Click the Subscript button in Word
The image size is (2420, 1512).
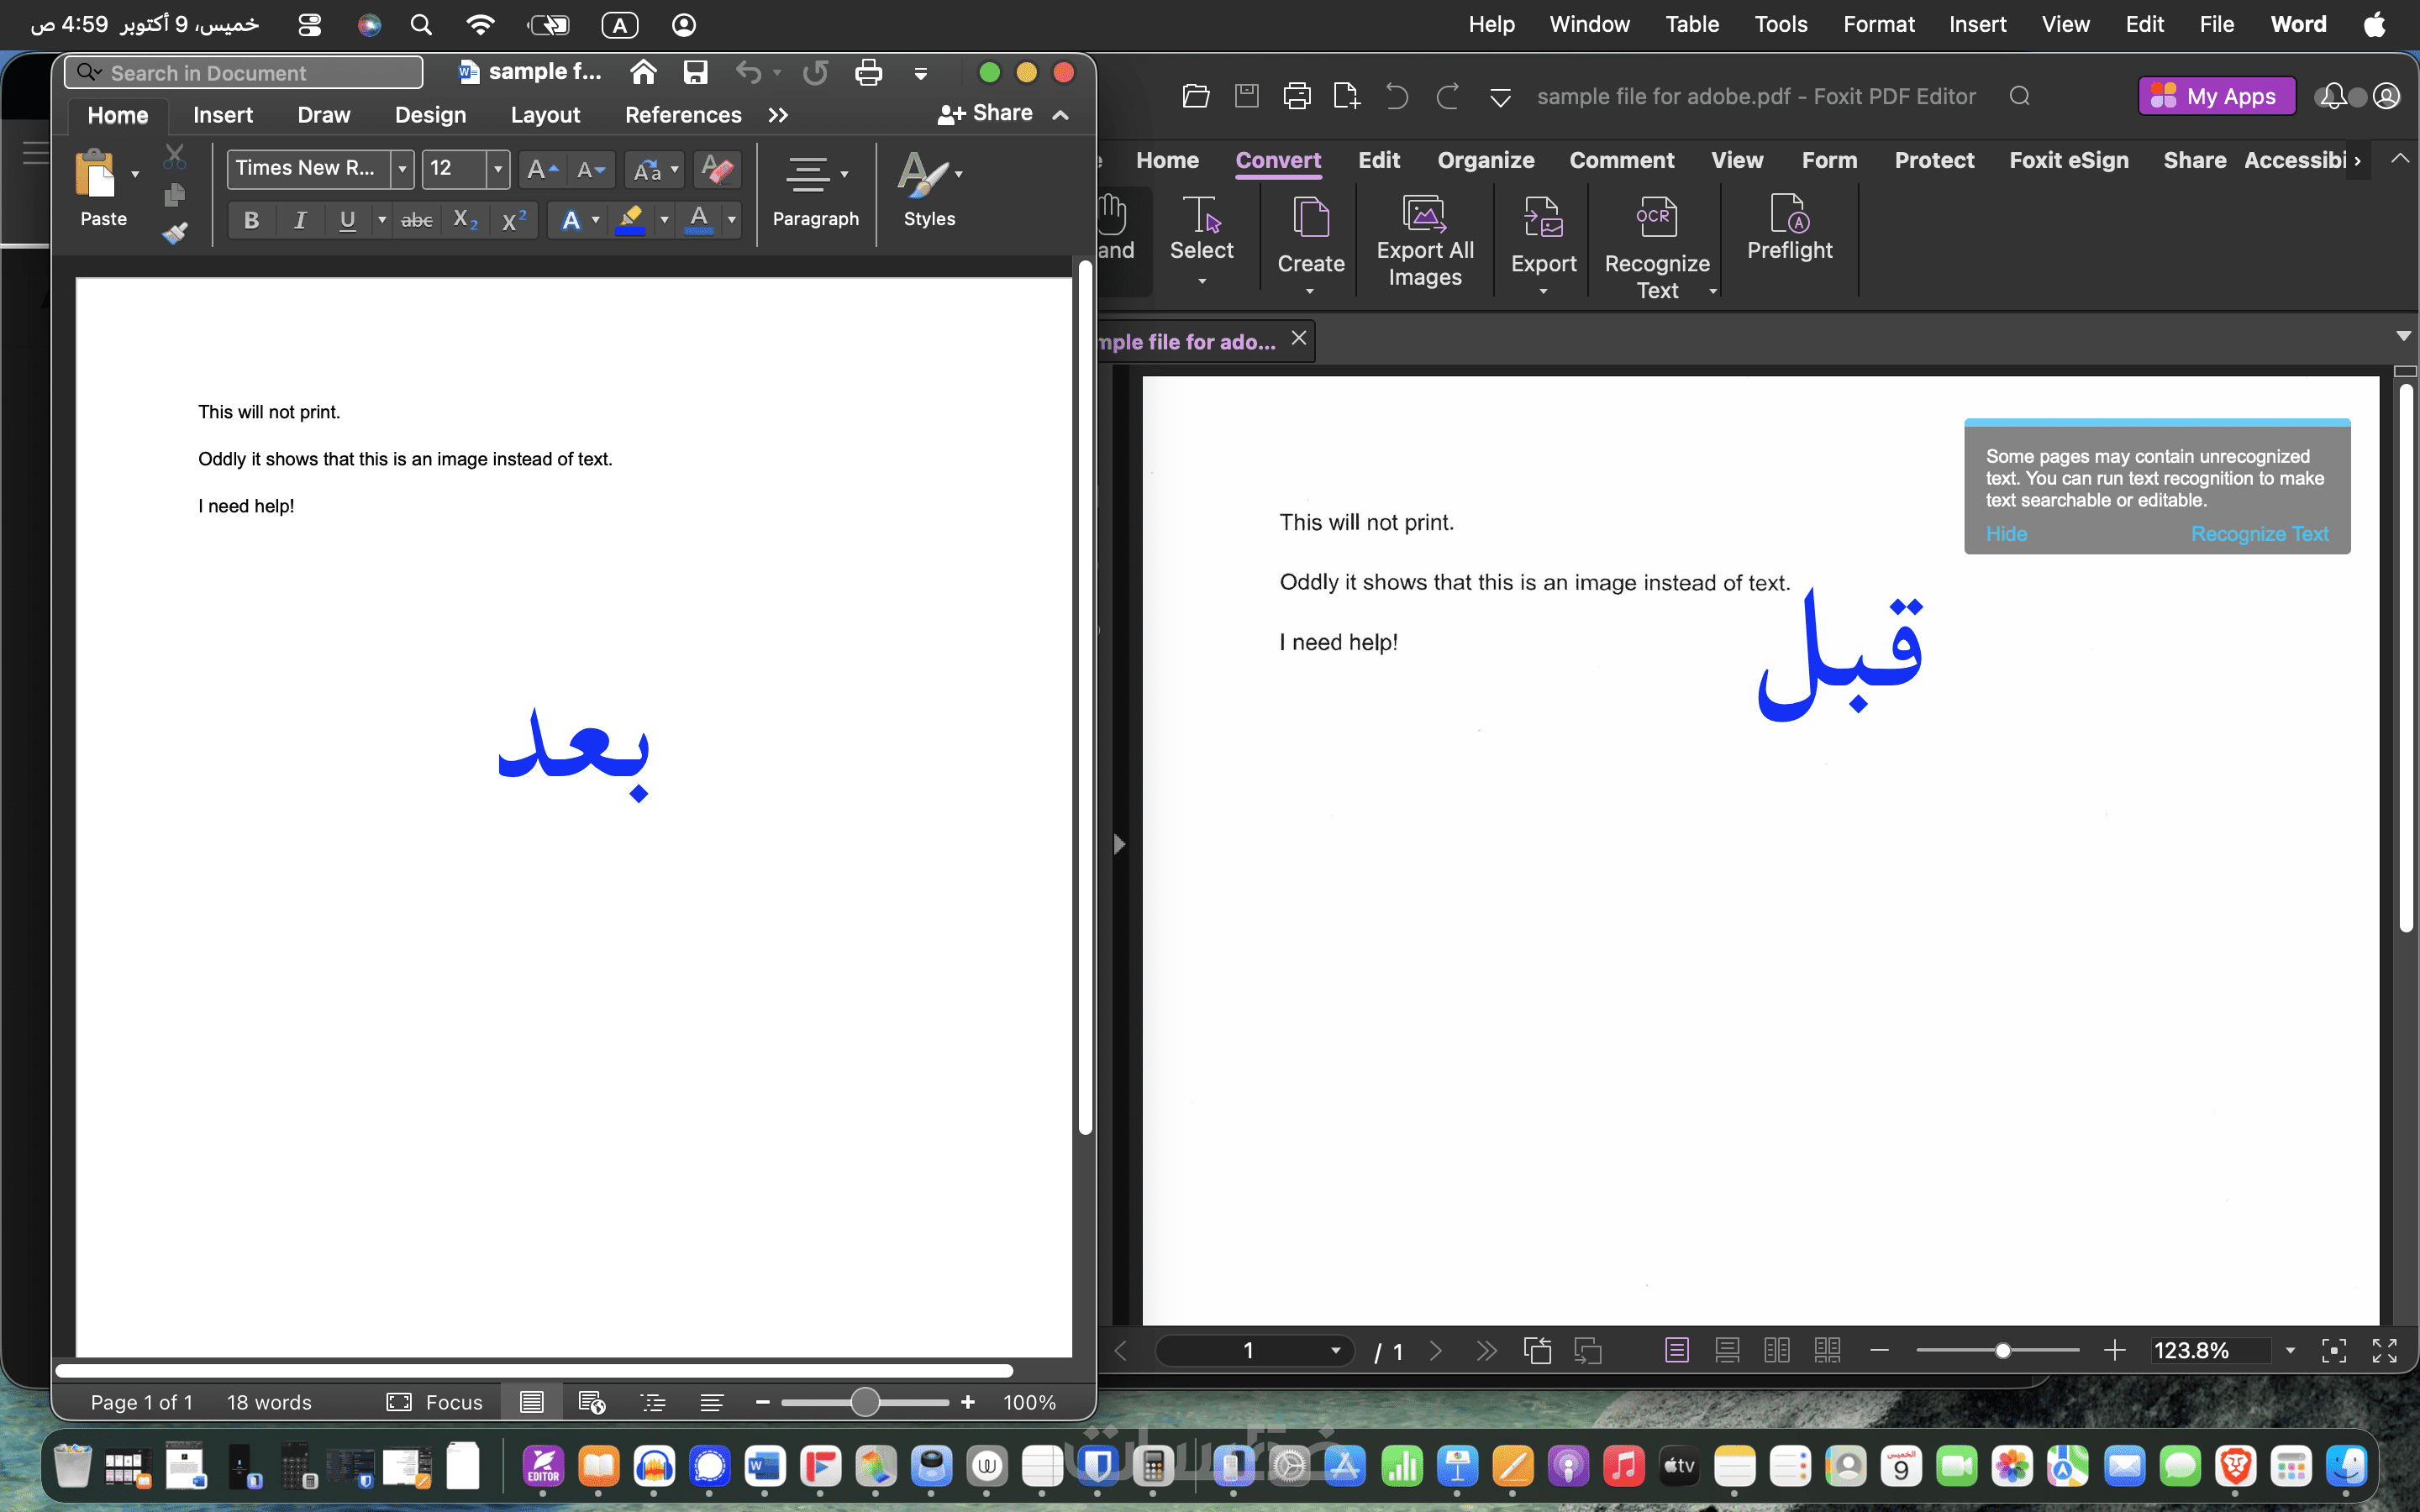point(465,220)
